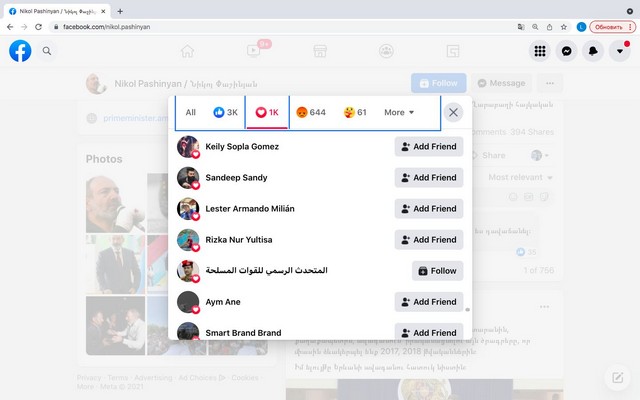
Task: Expand the More reactions dropdown
Action: coord(399,112)
